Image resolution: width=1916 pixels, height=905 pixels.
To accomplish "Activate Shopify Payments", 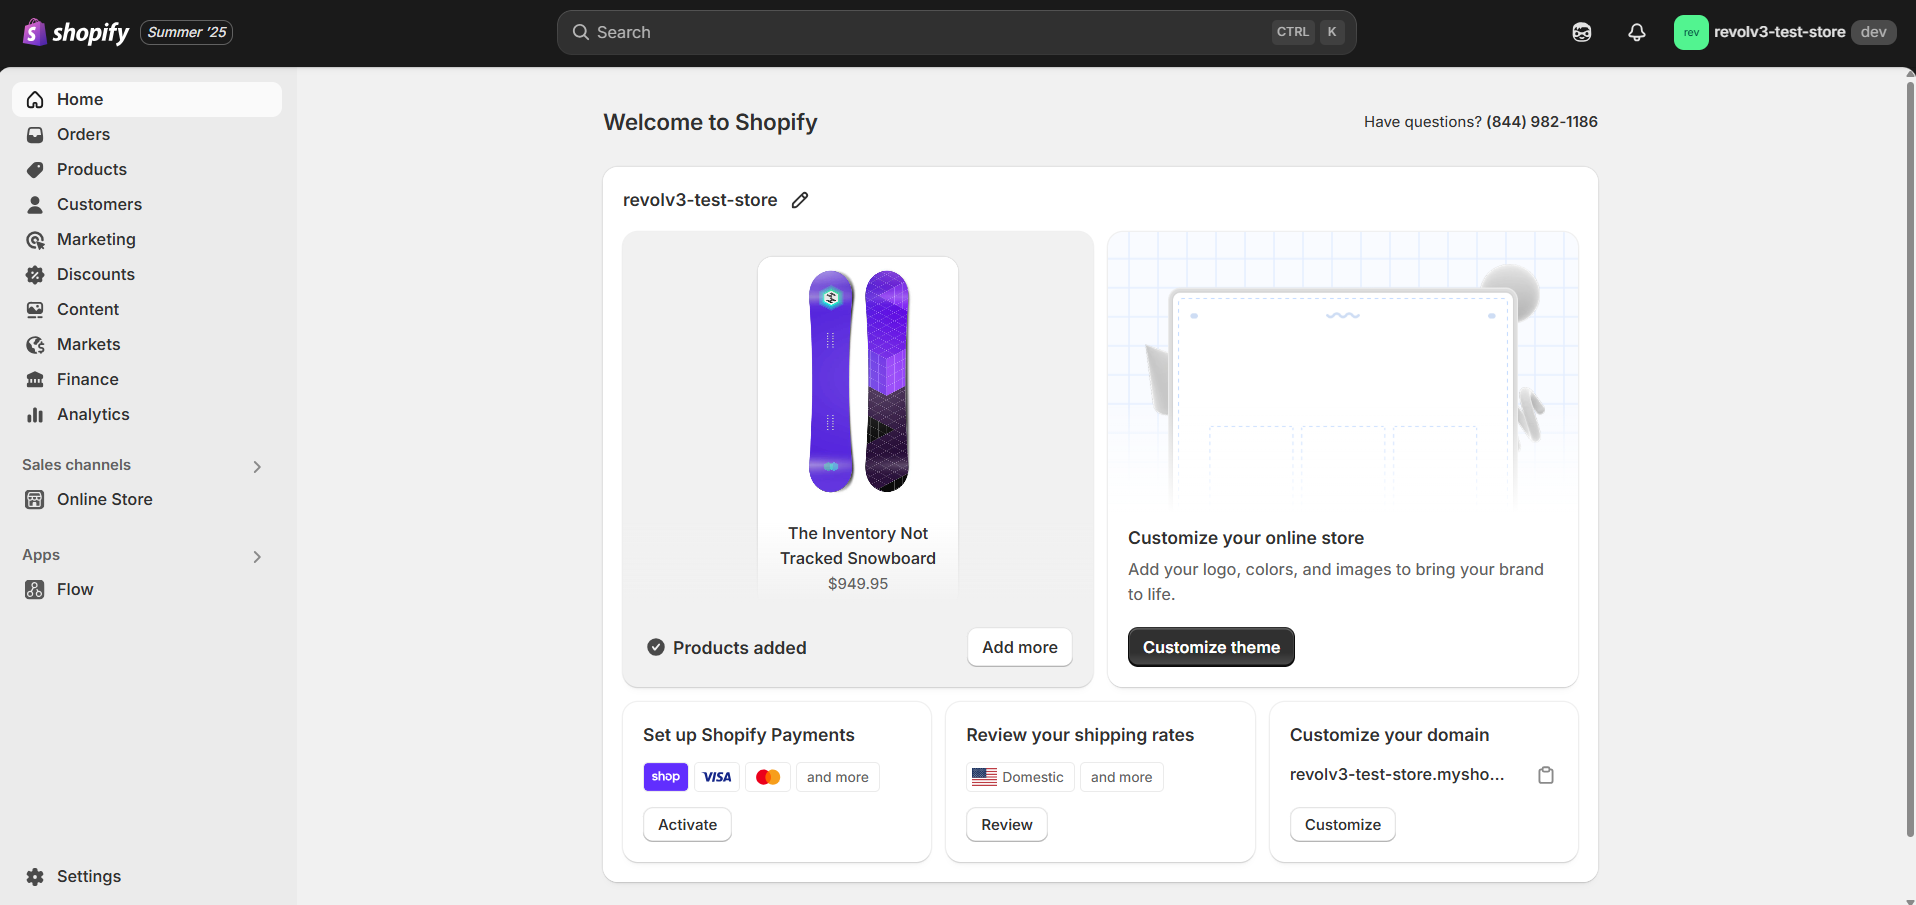I will click(x=686, y=824).
